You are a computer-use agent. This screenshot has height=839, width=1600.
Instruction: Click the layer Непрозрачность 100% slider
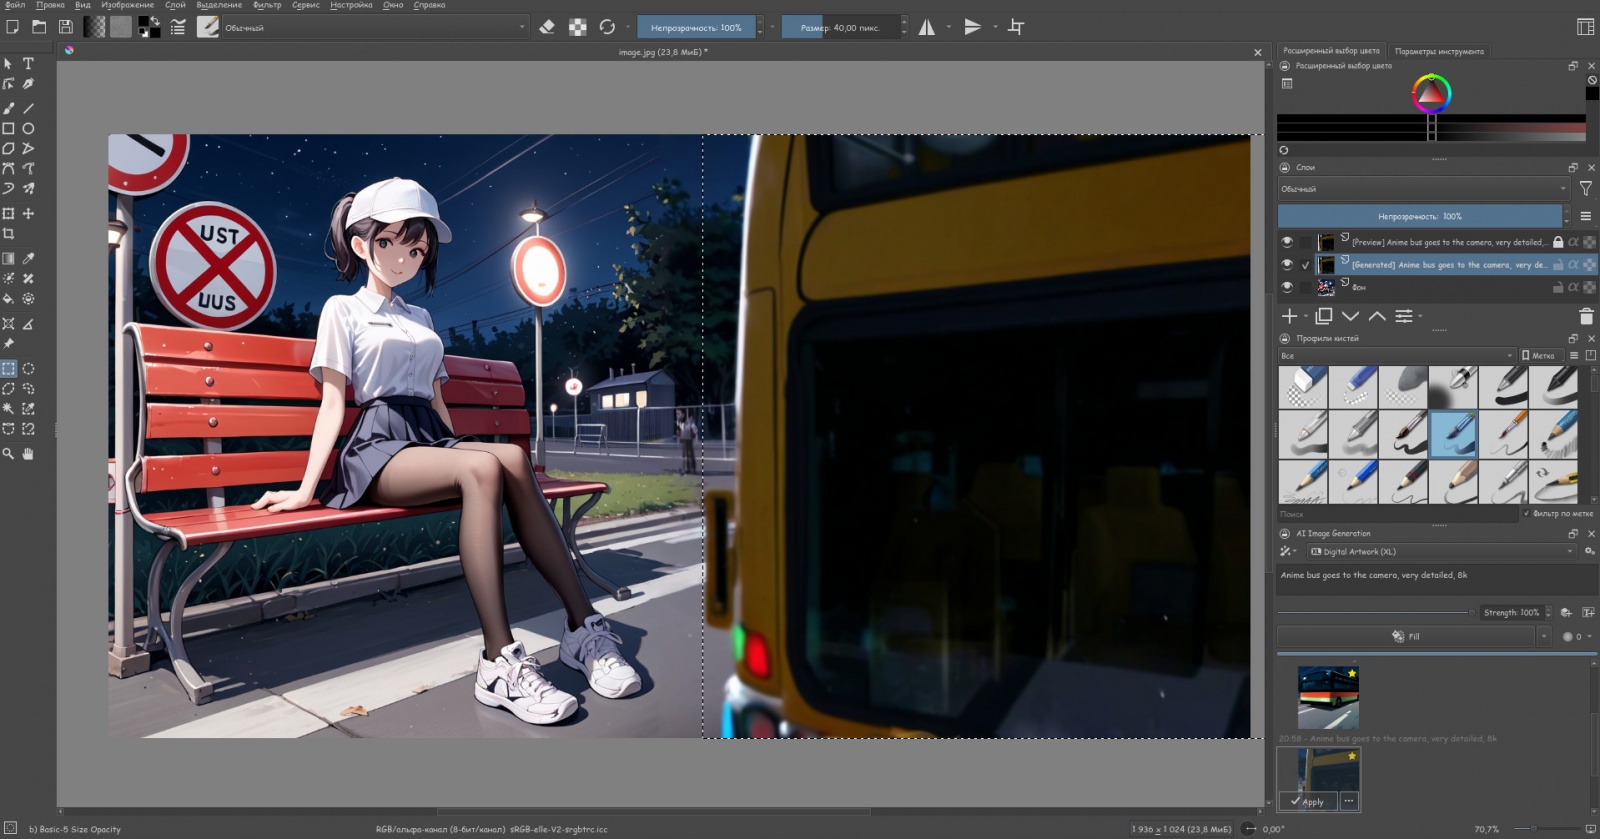click(x=1419, y=216)
